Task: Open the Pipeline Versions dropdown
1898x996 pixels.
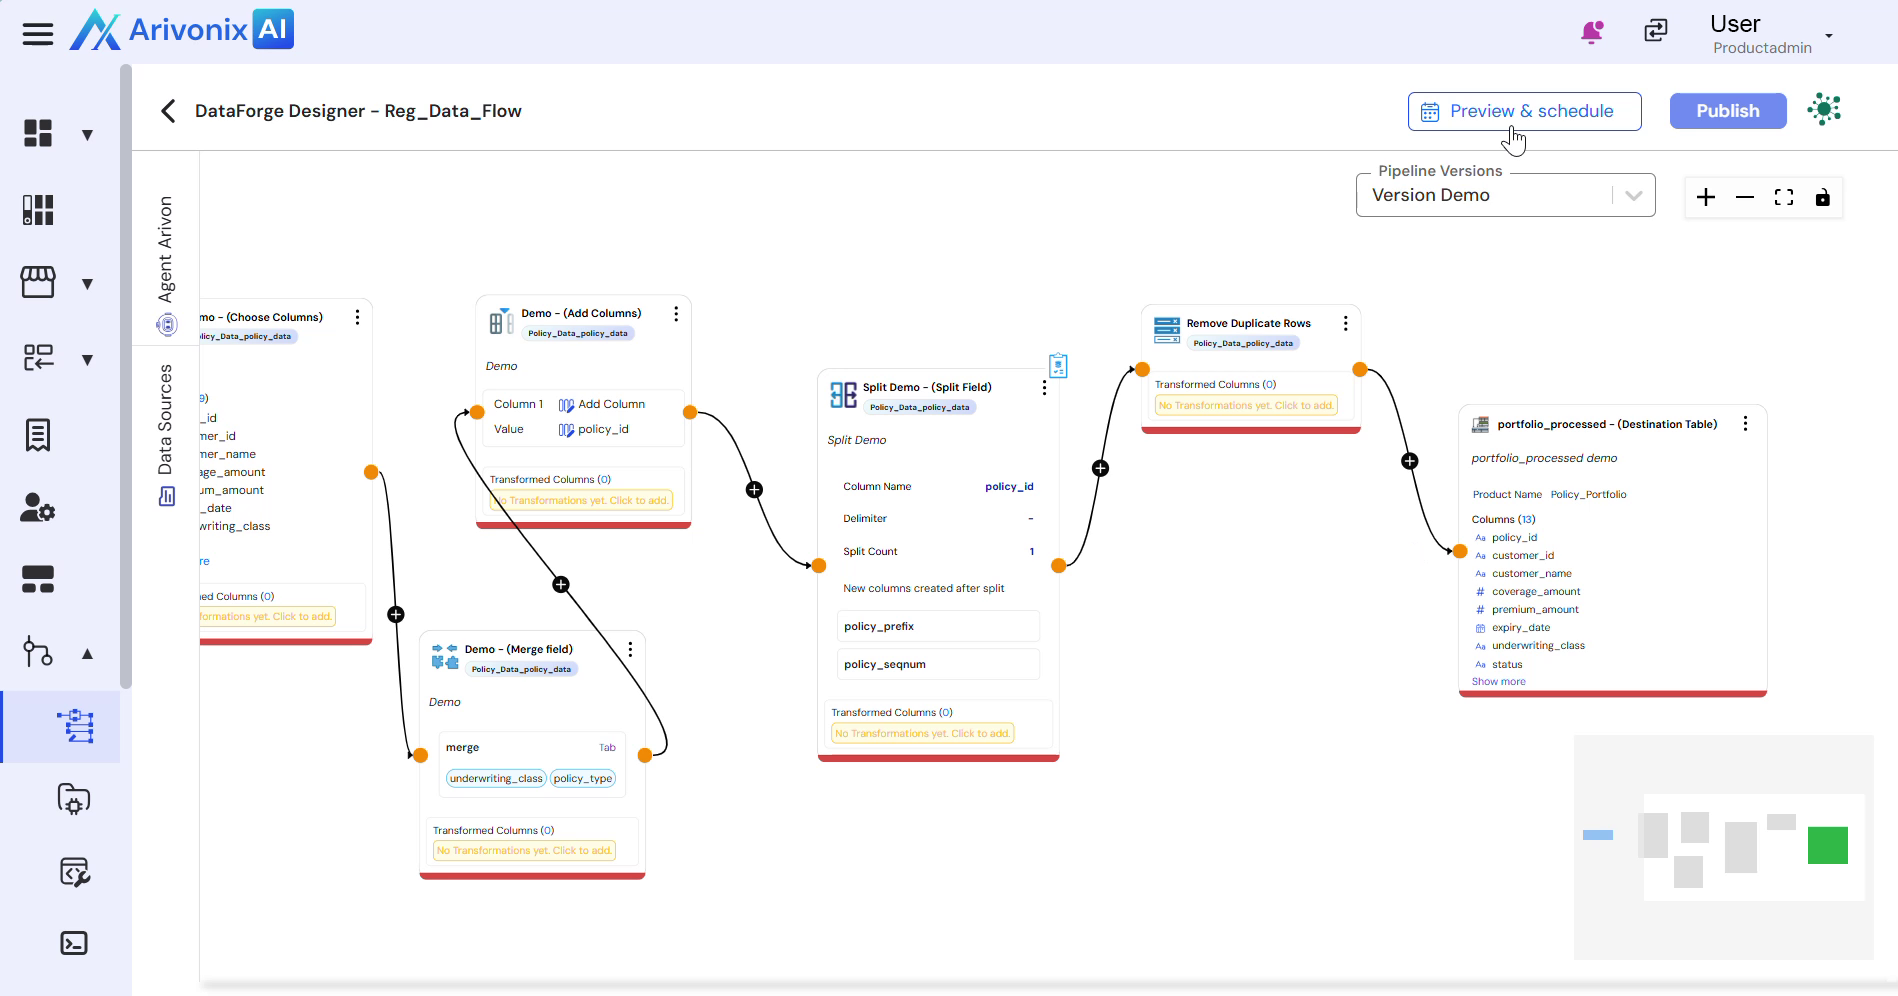Action: coord(1633,196)
